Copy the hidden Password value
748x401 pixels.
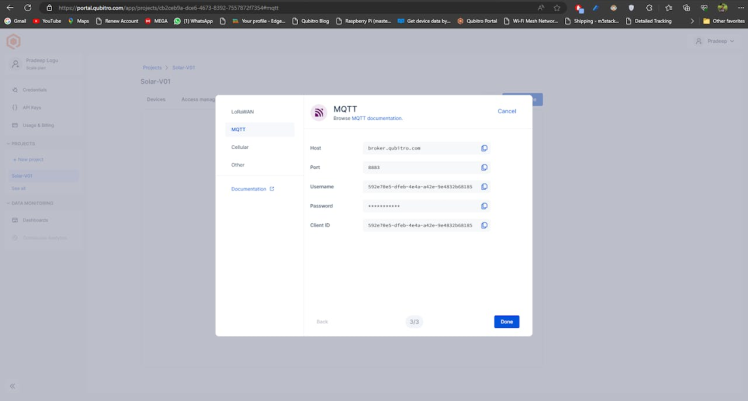[484, 206]
